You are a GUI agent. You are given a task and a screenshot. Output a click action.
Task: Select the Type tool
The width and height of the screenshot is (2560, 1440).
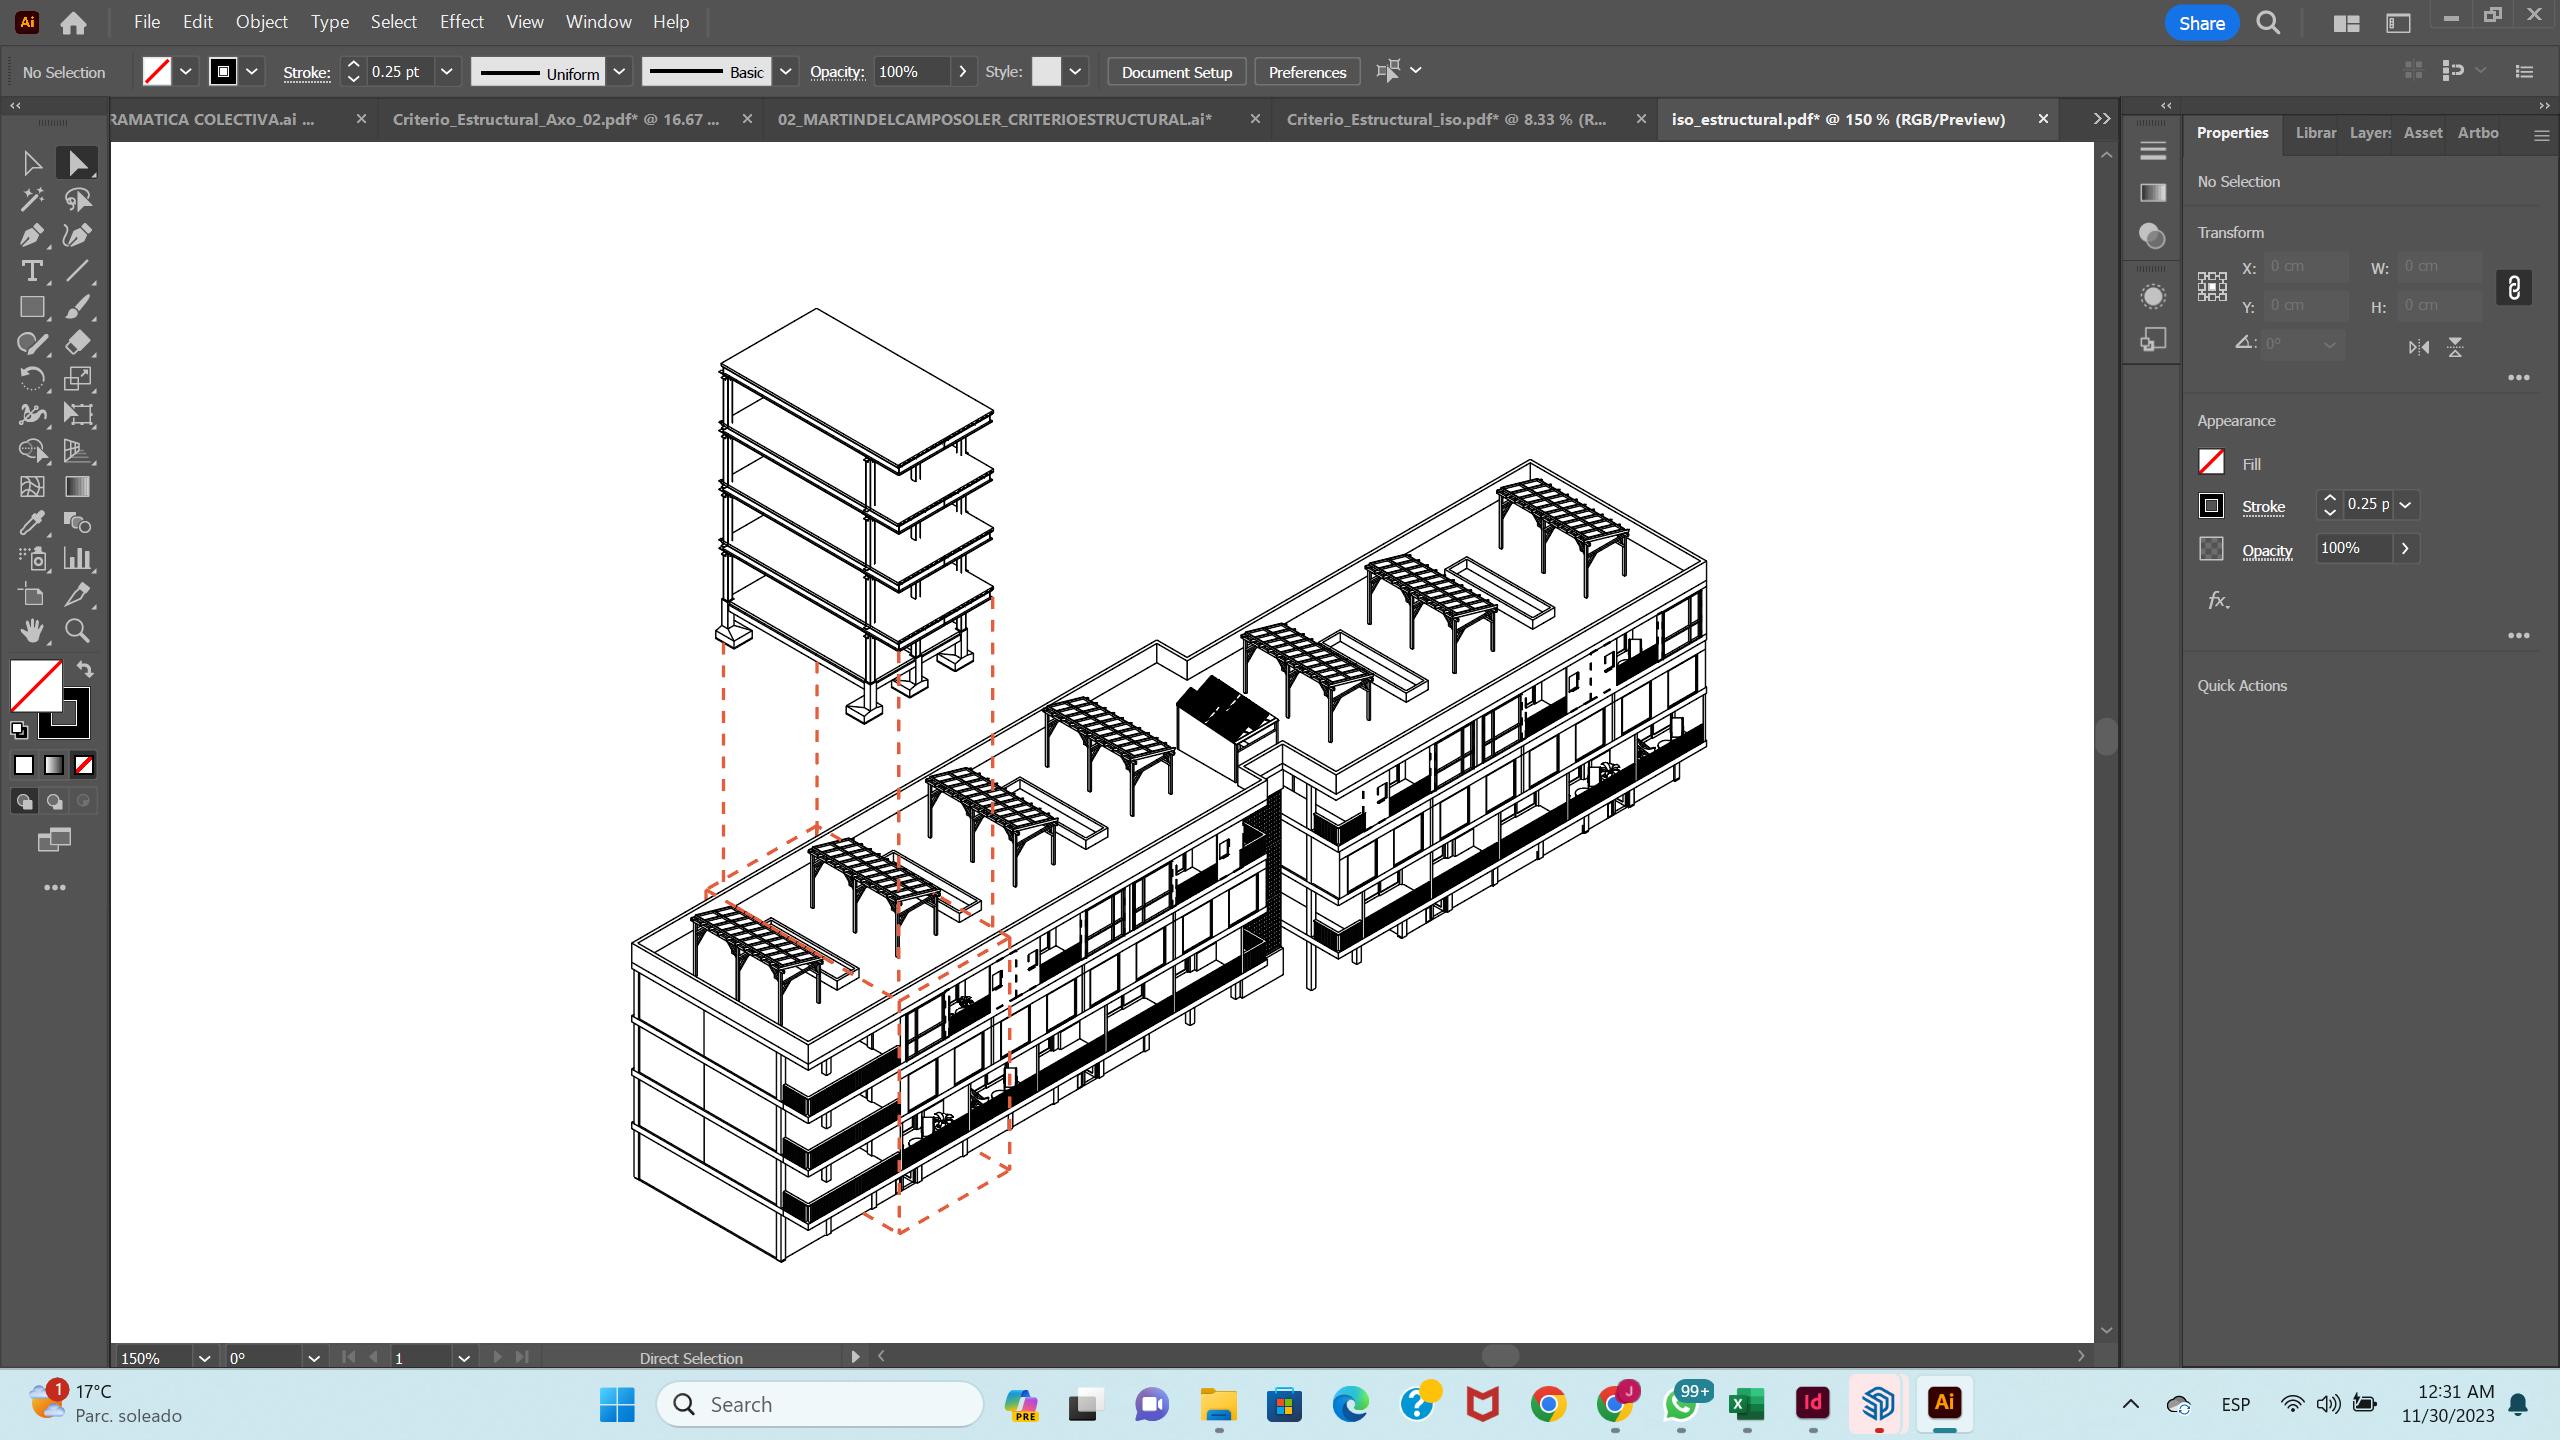(x=31, y=272)
